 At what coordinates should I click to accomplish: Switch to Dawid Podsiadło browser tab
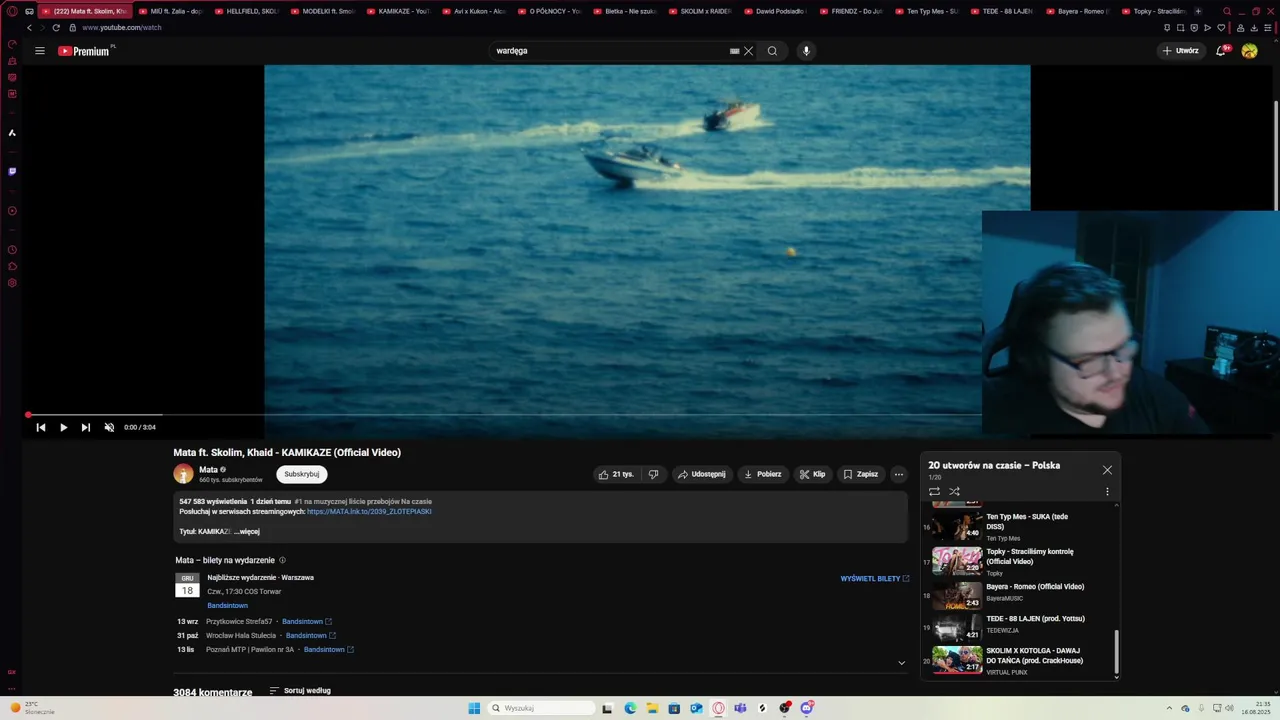click(776, 11)
